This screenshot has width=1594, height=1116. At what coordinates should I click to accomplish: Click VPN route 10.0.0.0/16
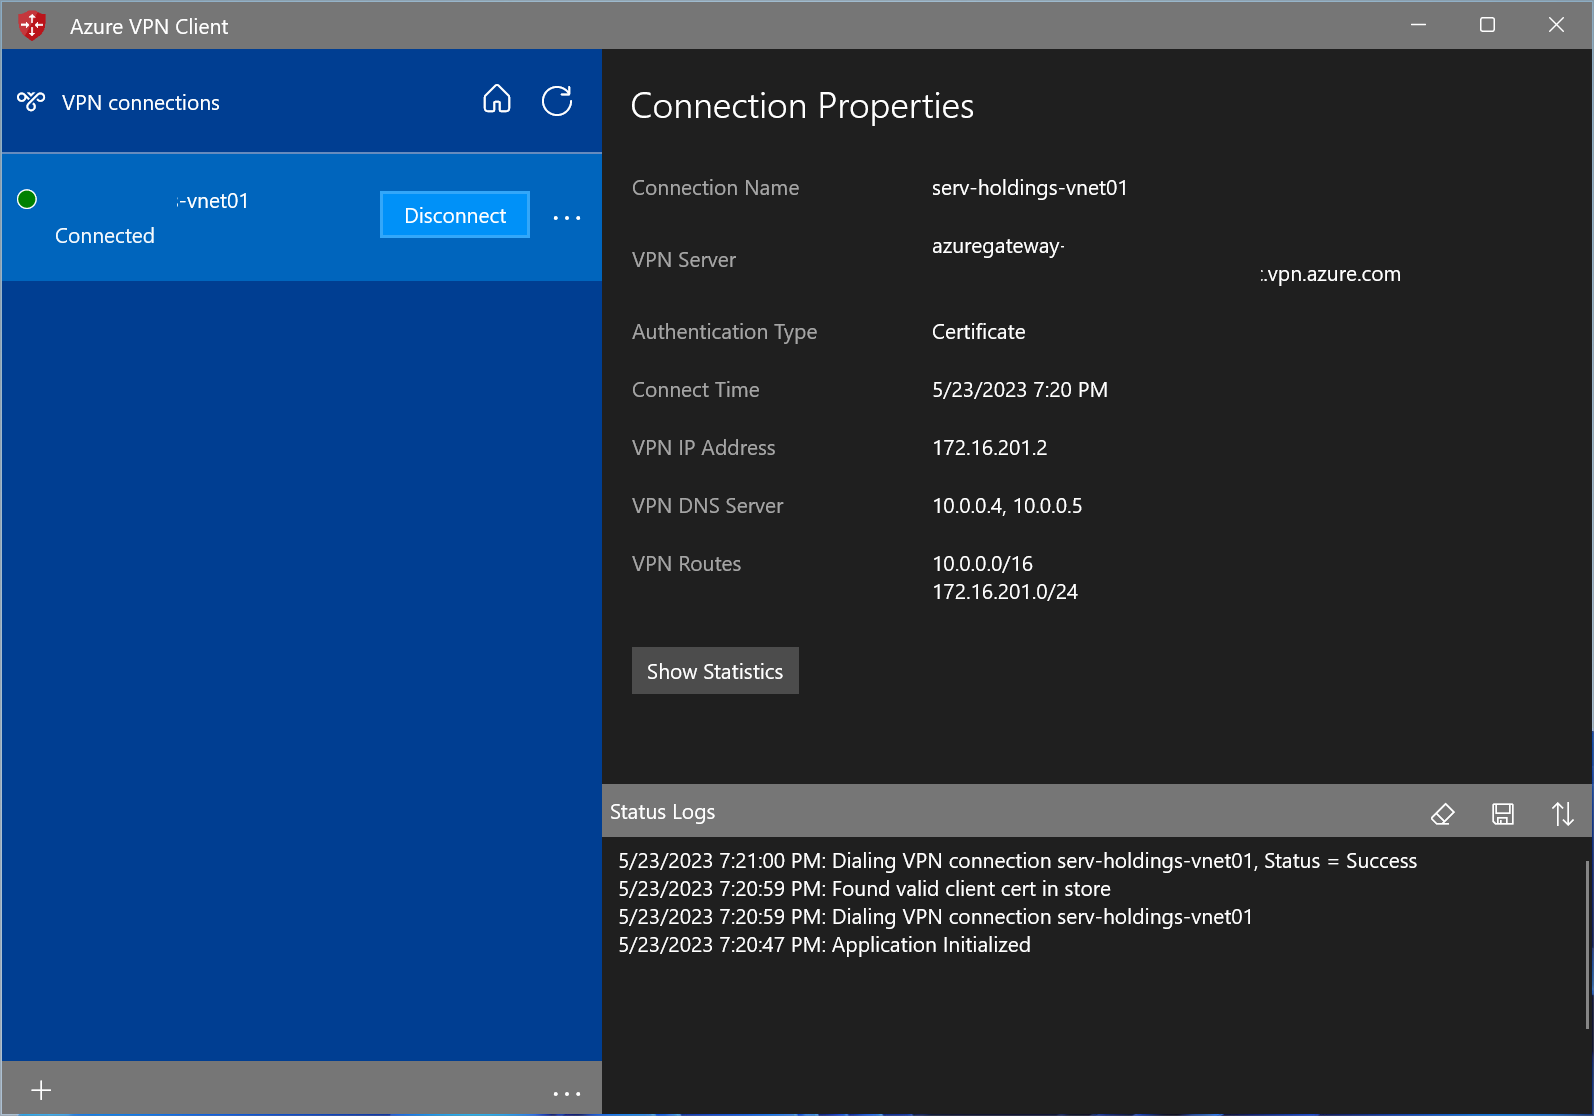(x=983, y=564)
